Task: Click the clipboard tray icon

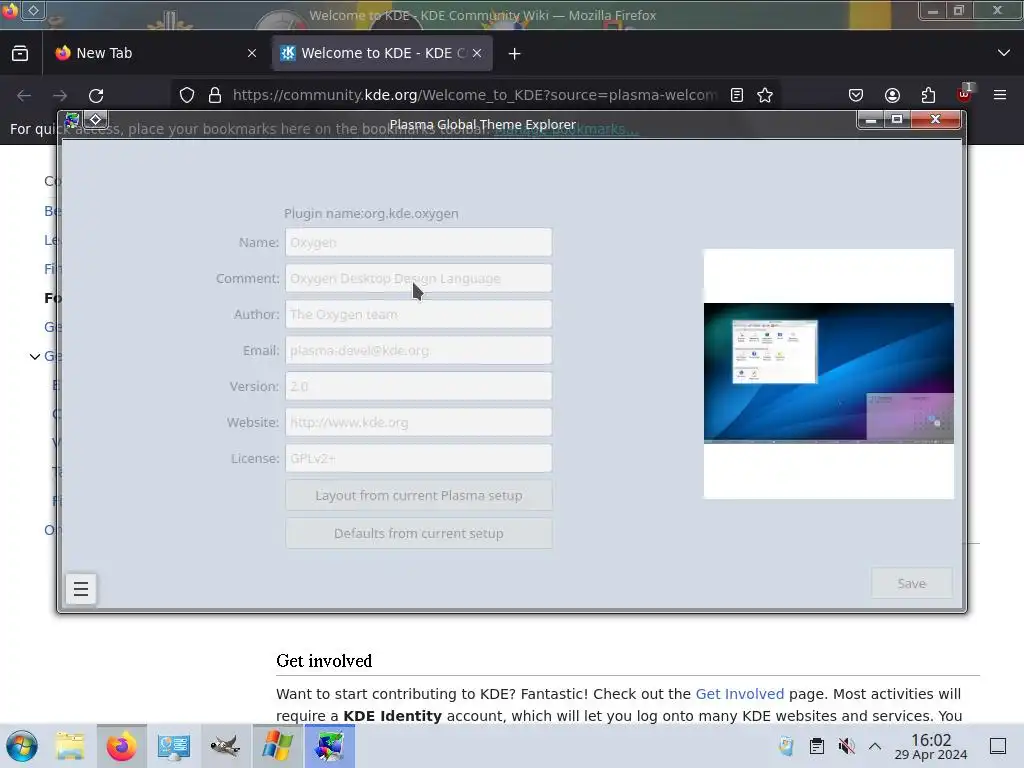Action: point(816,746)
